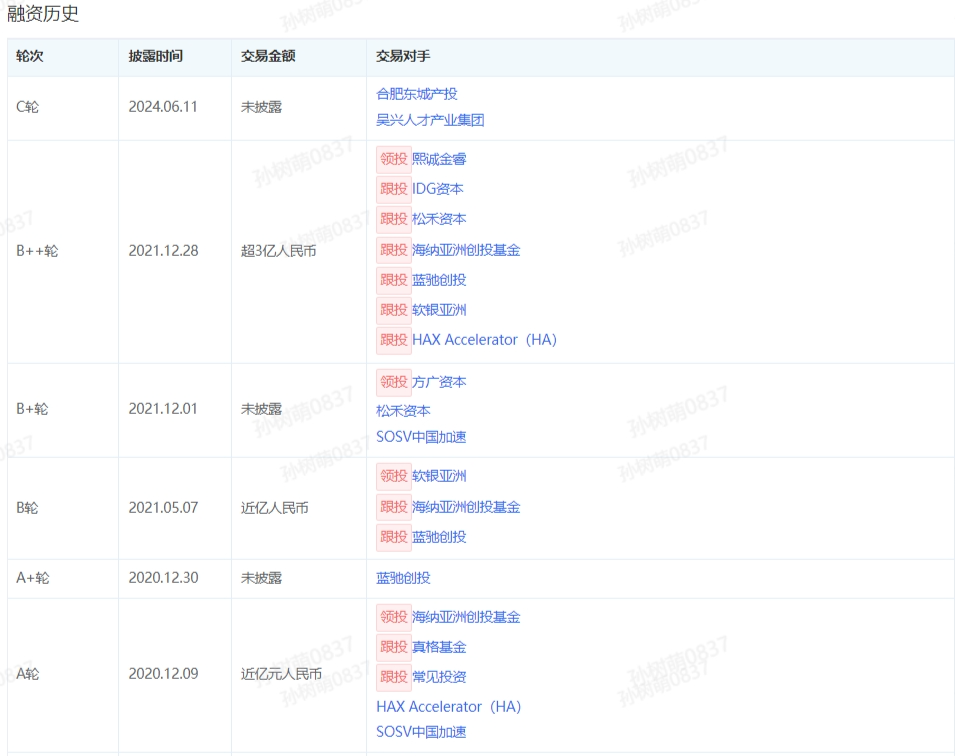
Task: Open the 合肥东城产投 investor link
Action: pyautogui.click(x=416, y=94)
